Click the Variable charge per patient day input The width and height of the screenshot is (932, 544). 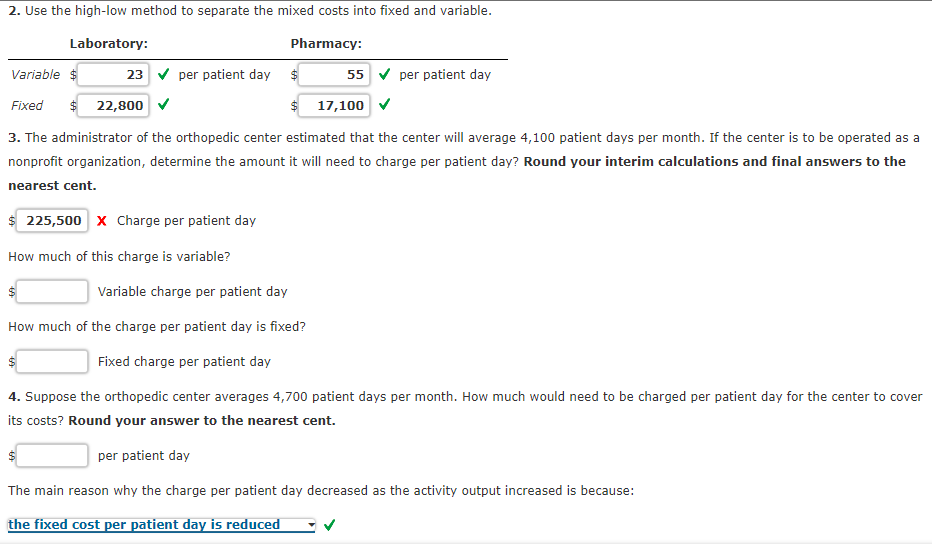(52, 291)
